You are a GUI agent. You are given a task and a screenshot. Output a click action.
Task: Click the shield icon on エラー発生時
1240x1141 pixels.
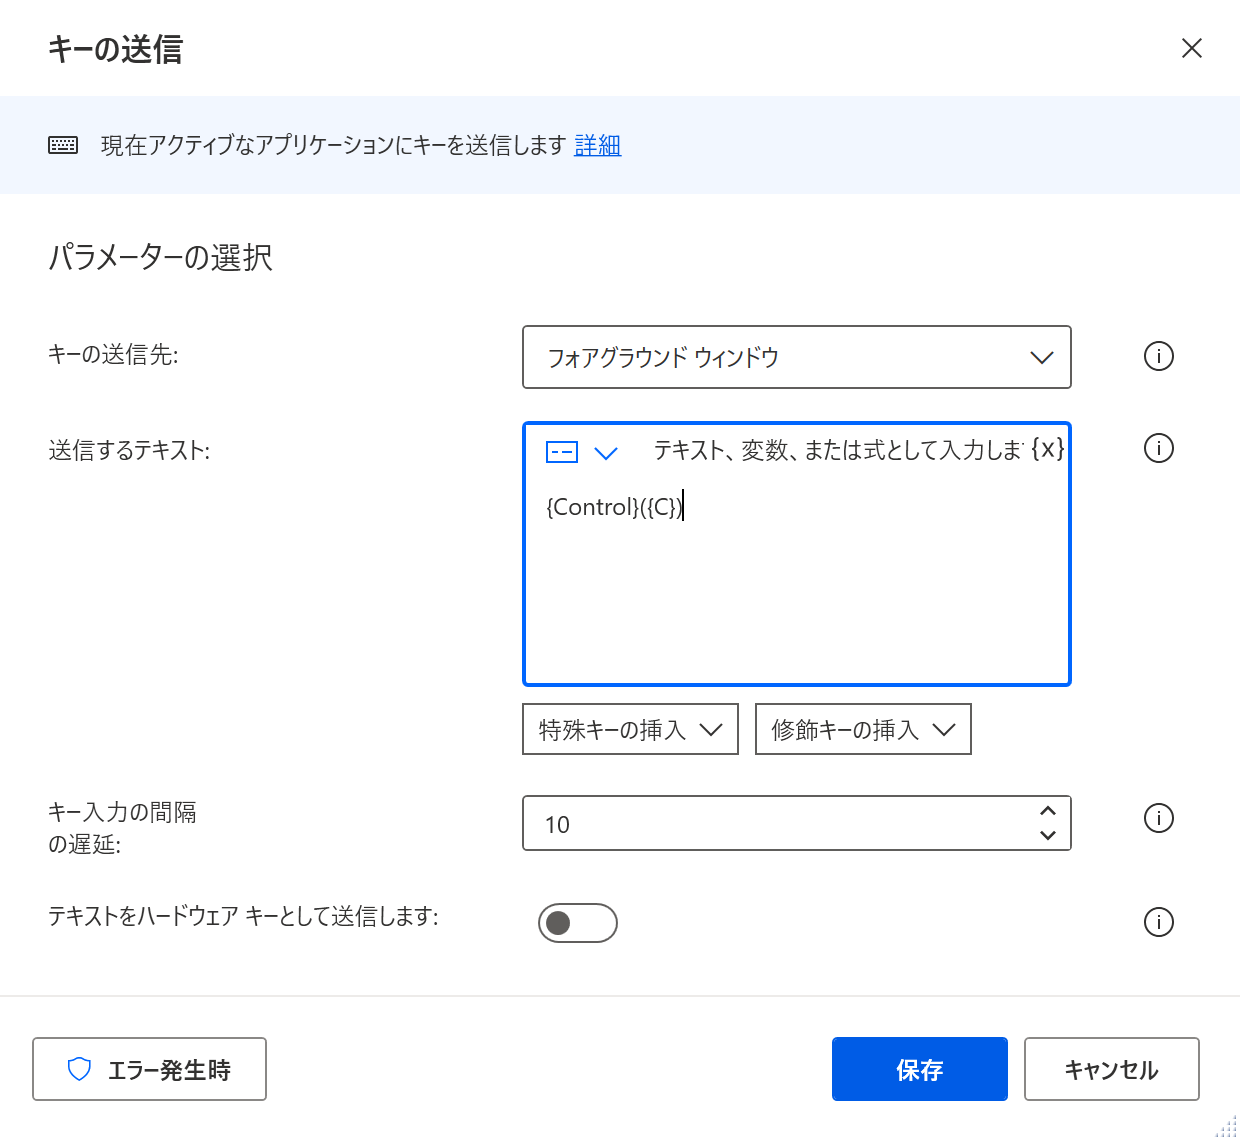click(x=81, y=1069)
